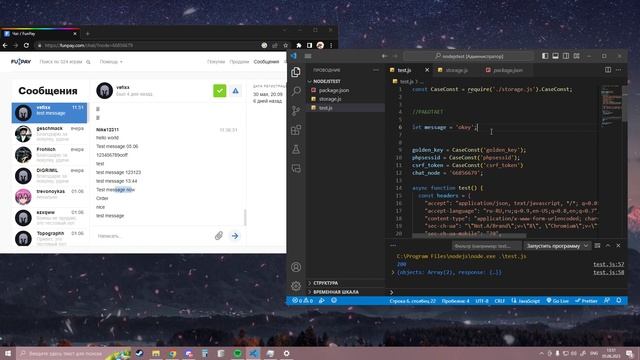Open the test.js:57 source link in console
Viewport: 640px width, 360px height.
(609, 264)
